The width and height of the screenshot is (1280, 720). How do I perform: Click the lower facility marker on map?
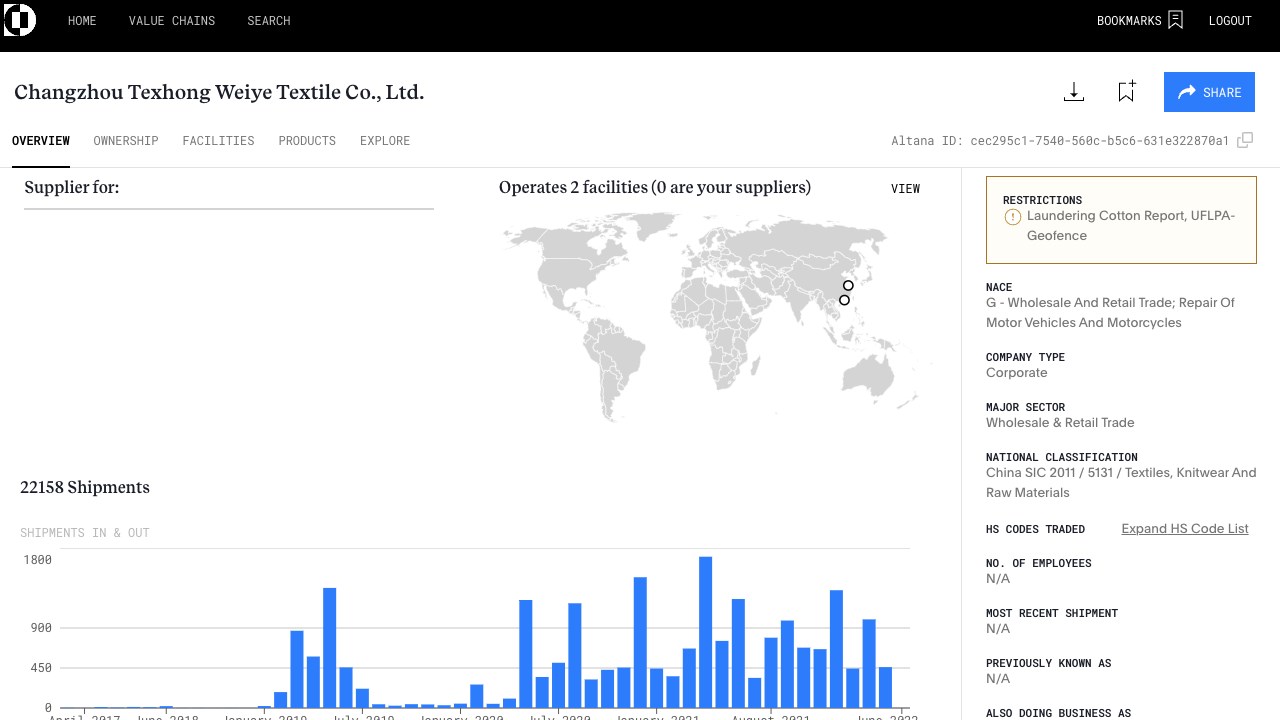[x=844, y=300]
